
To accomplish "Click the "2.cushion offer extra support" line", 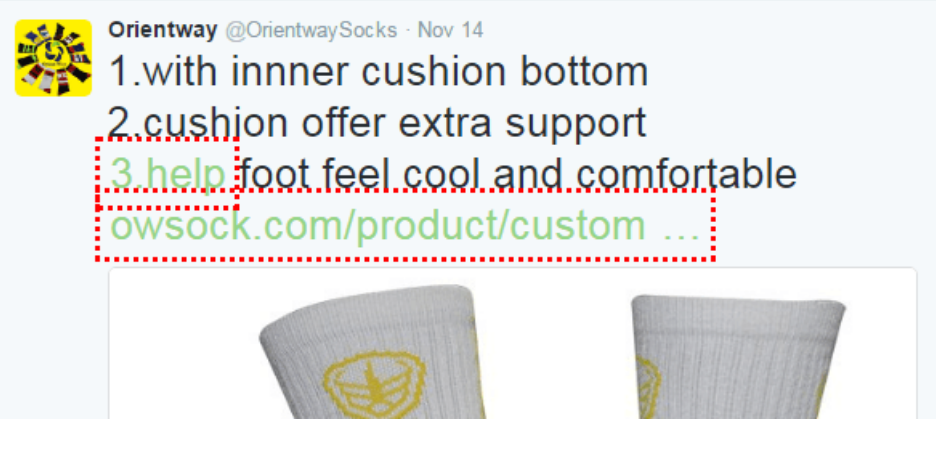I will 377,124.
